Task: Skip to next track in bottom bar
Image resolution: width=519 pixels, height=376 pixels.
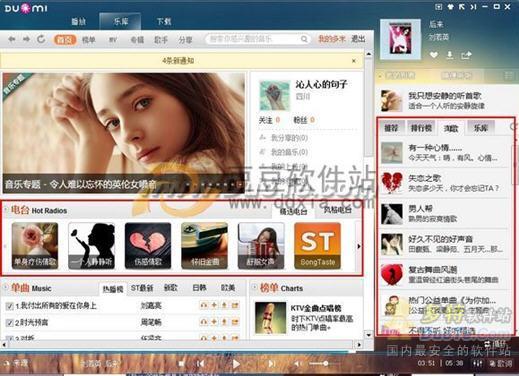Action: point(272,364)
